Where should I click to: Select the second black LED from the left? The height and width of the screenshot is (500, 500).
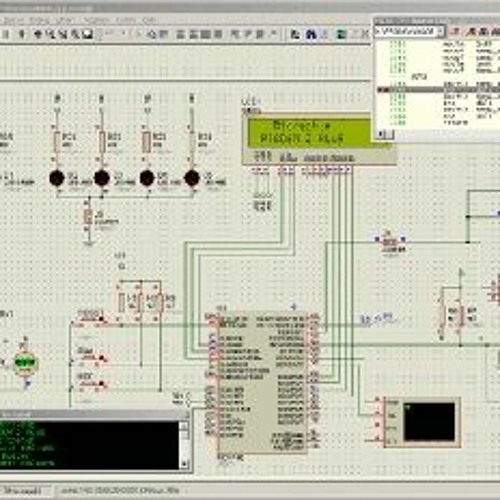[102, 178]
